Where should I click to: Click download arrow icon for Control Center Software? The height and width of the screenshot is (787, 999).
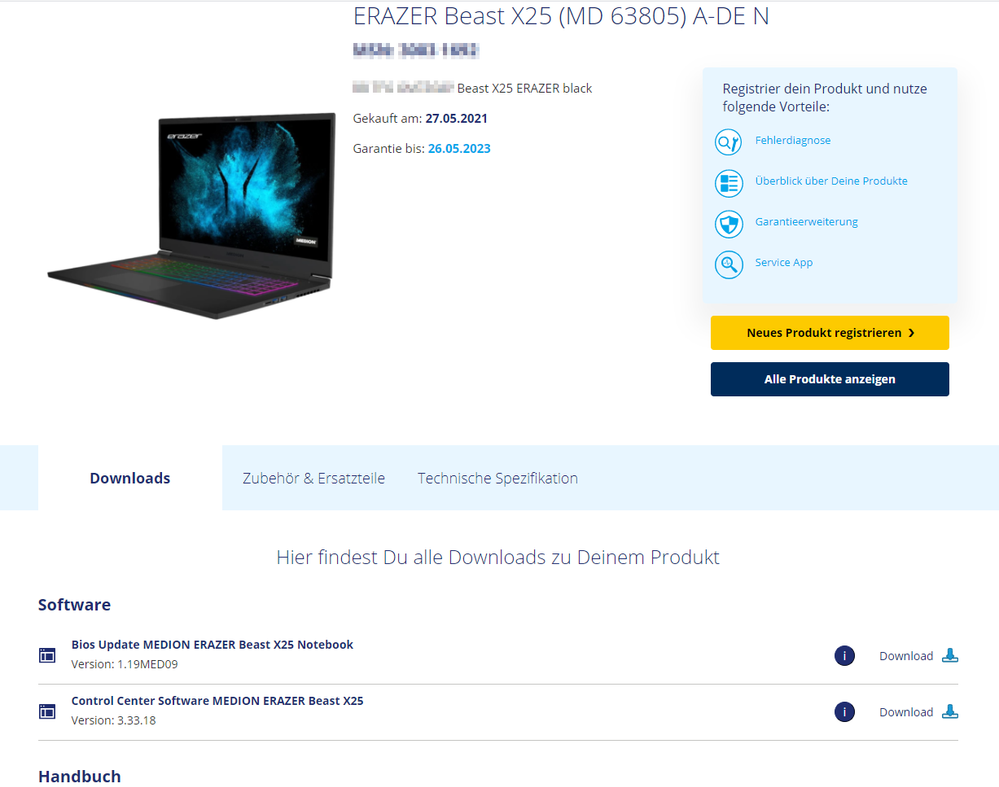pyautogui.click(x=950, y=711)
